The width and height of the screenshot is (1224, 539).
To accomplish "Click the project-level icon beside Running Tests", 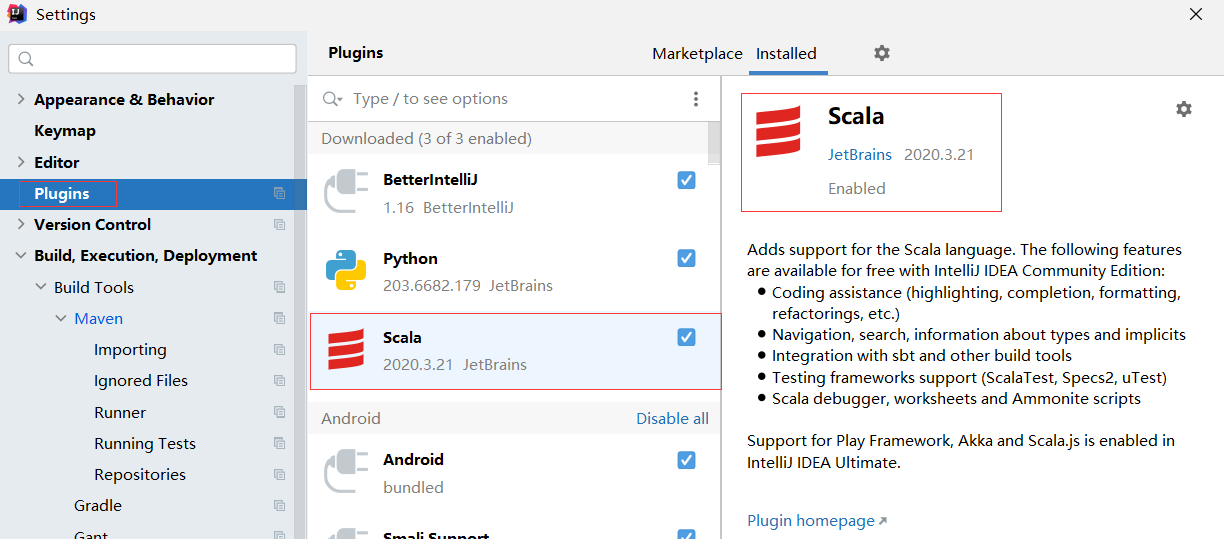I will [x=280, y=443].
